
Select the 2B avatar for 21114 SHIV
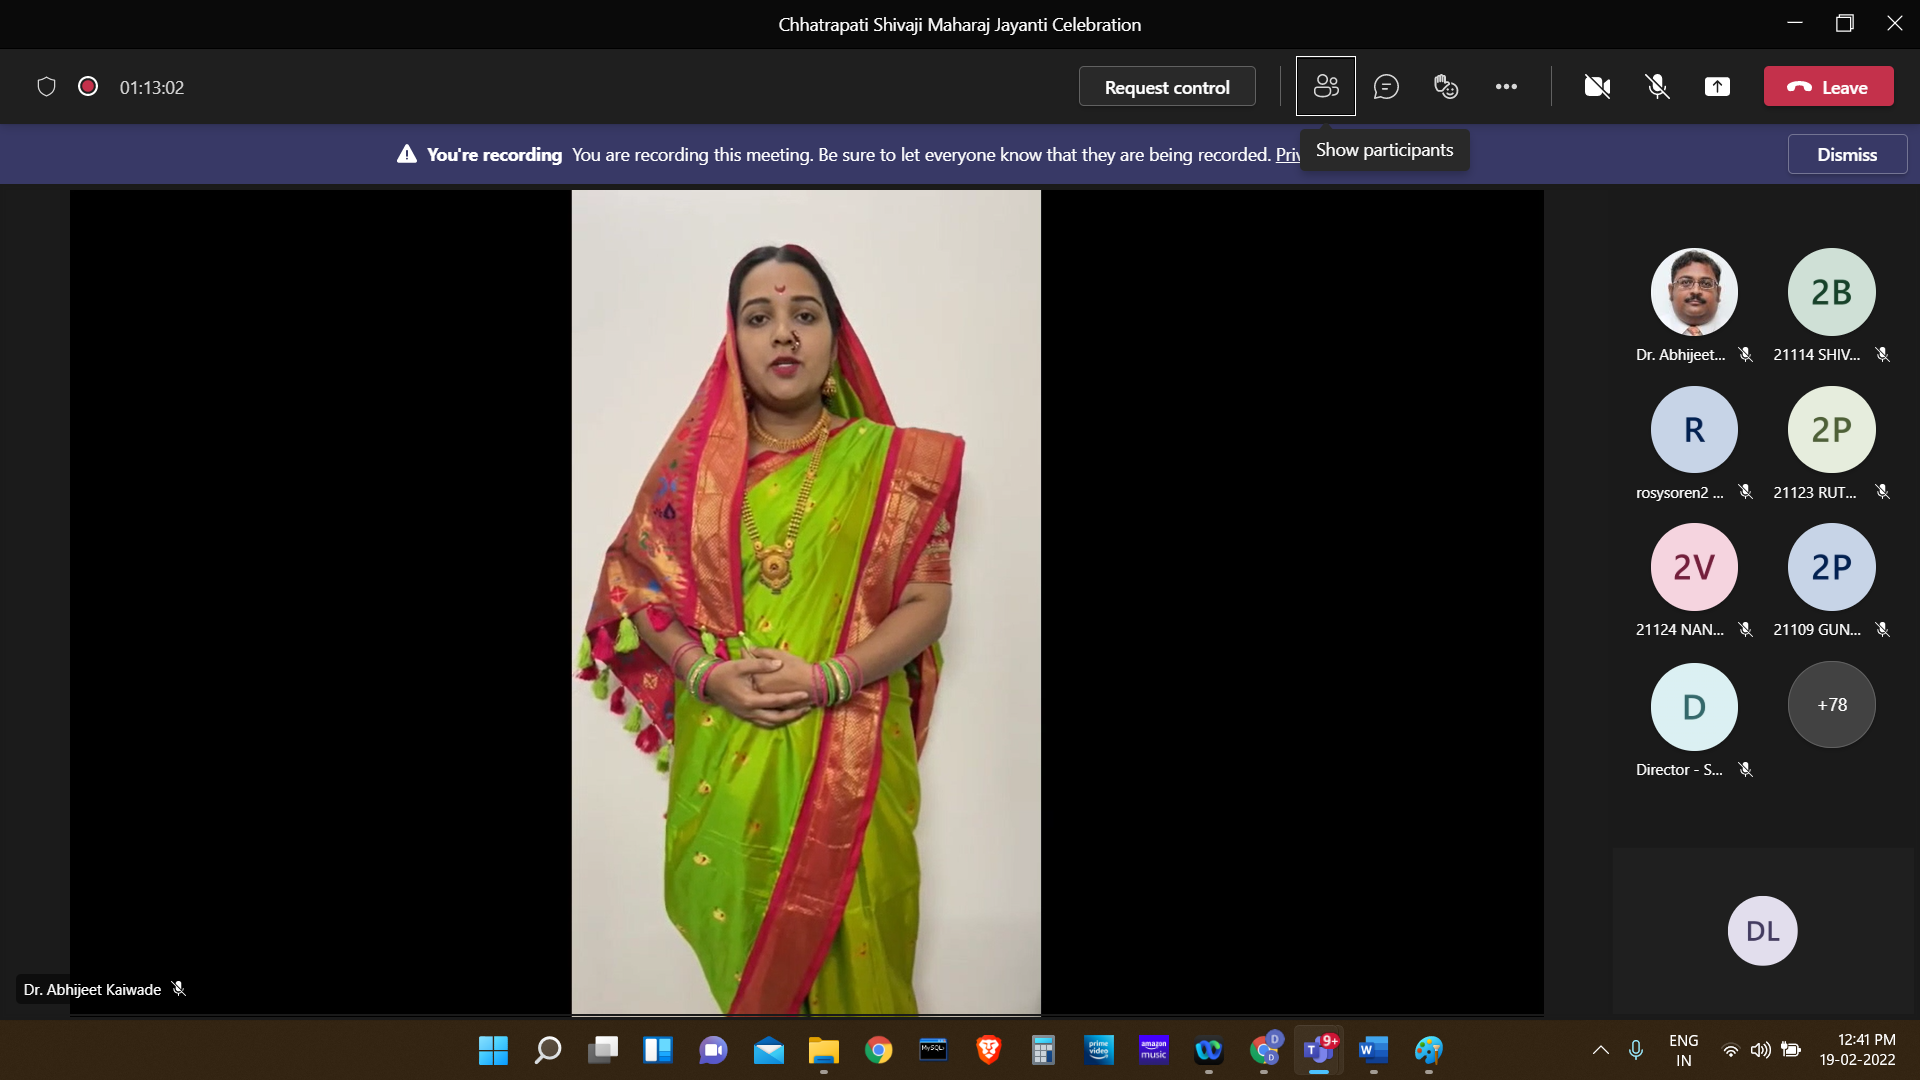pyautogui.click(x=1831, y=292)
